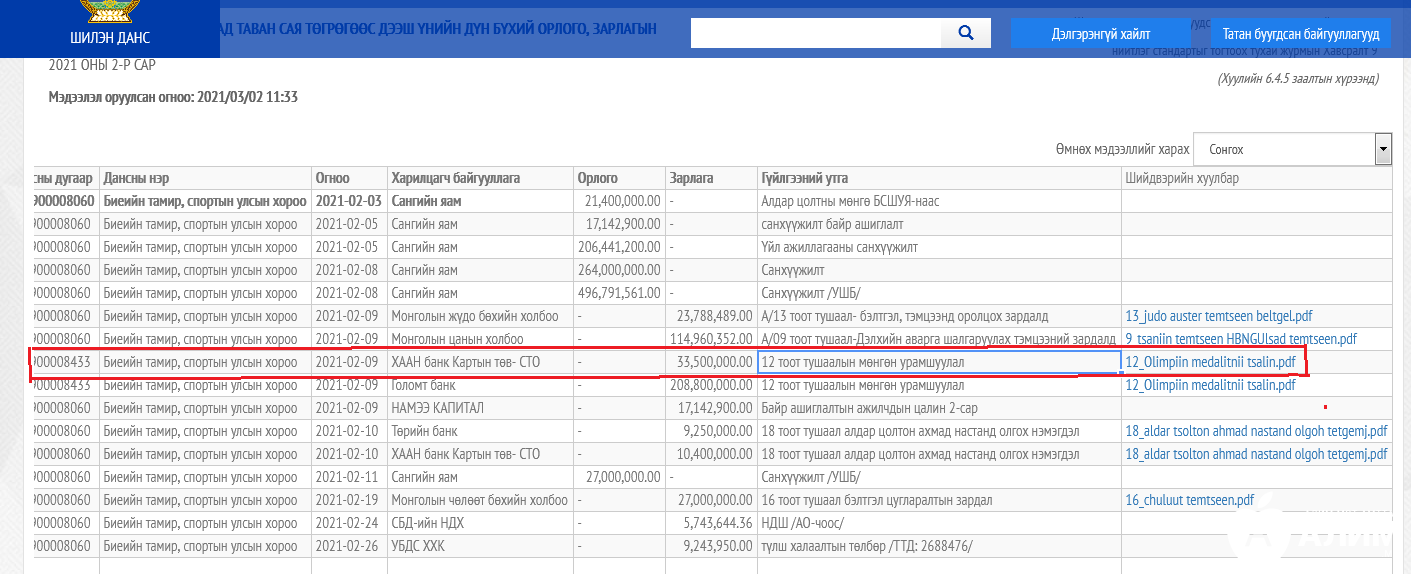Image resolution: width=1411 pixels, height=574 pixels.
Task: Click the Төрийн банк cell
Action: [x=479, y=431]
